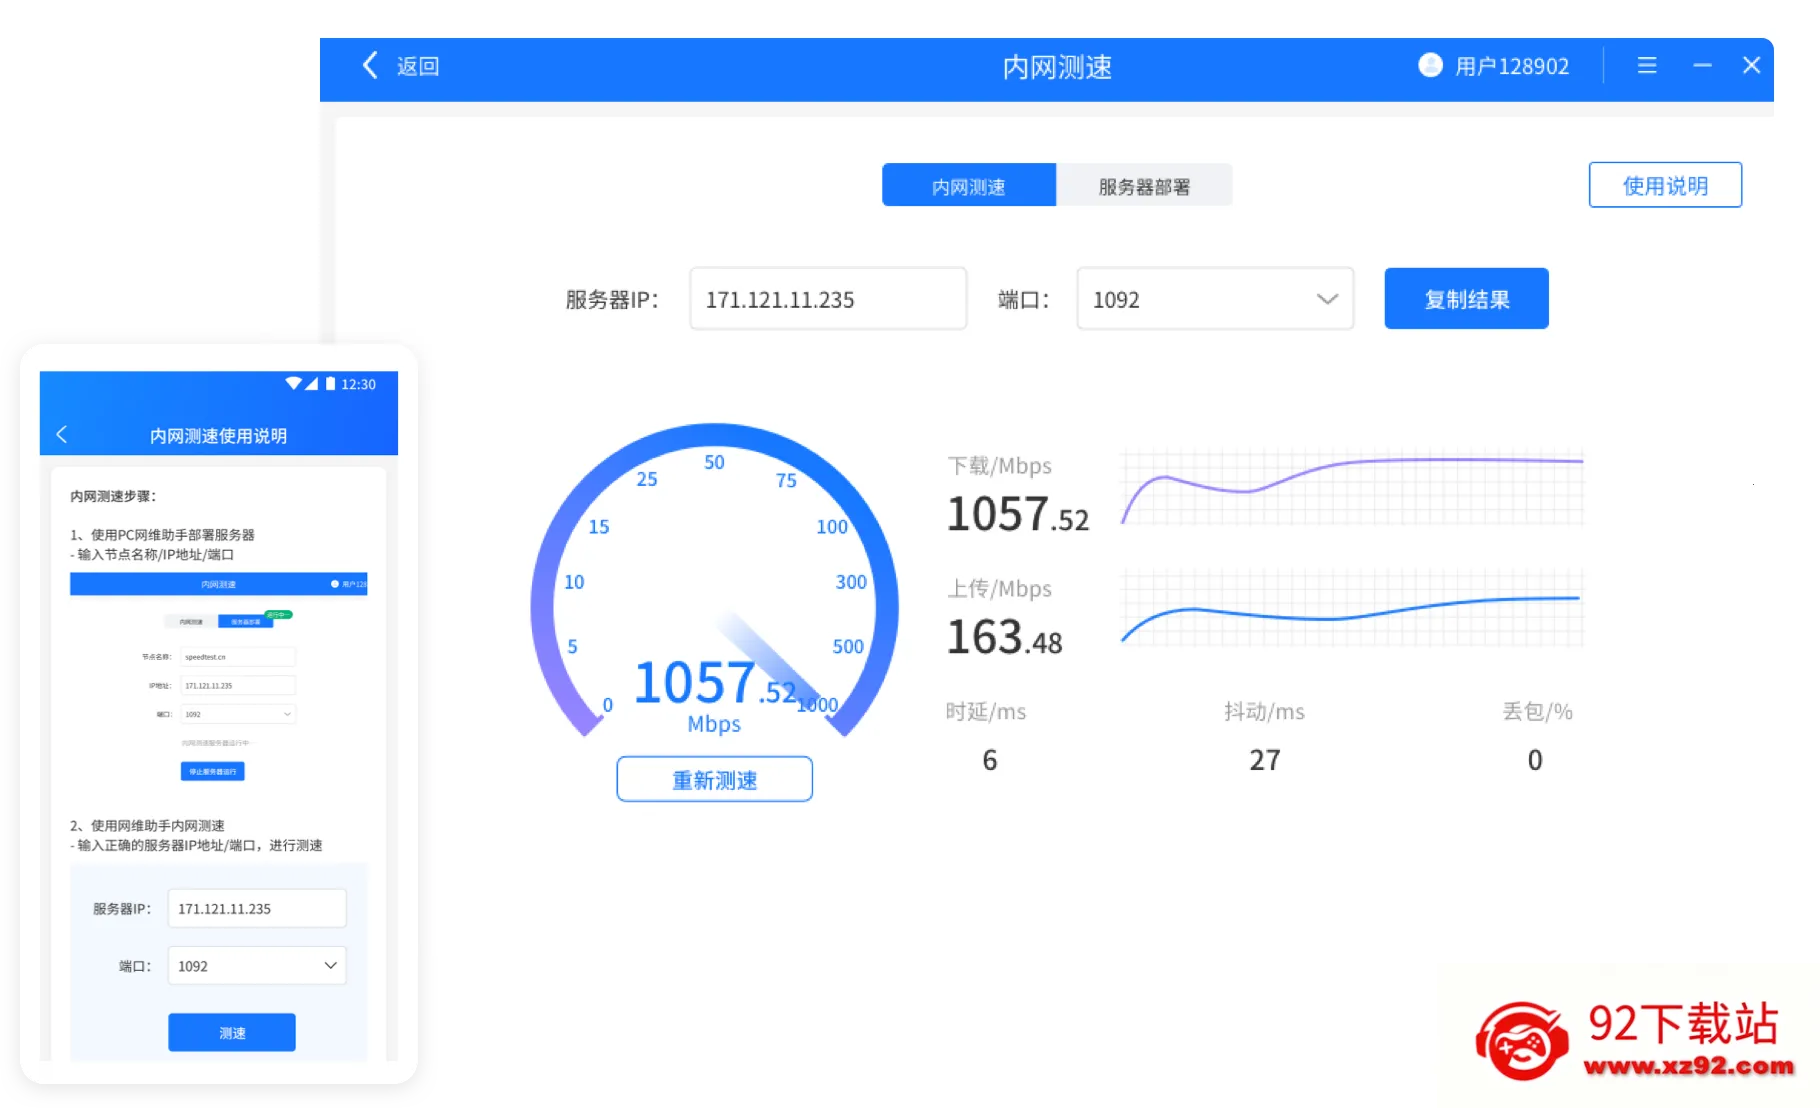This screenshot has height=1108, width=1820.
Task: Click the 163.48 upload value
Action: [x=1004, y=637]
